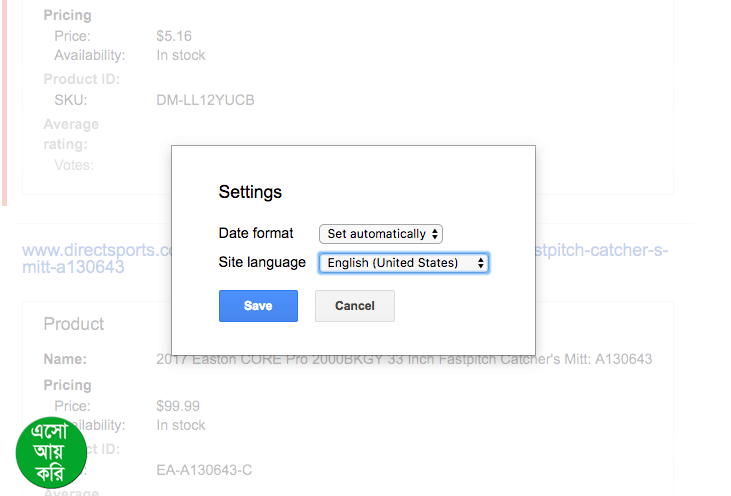Click the Save button
The height and width of the screenshot is (496, 731).
coord(258,306)
